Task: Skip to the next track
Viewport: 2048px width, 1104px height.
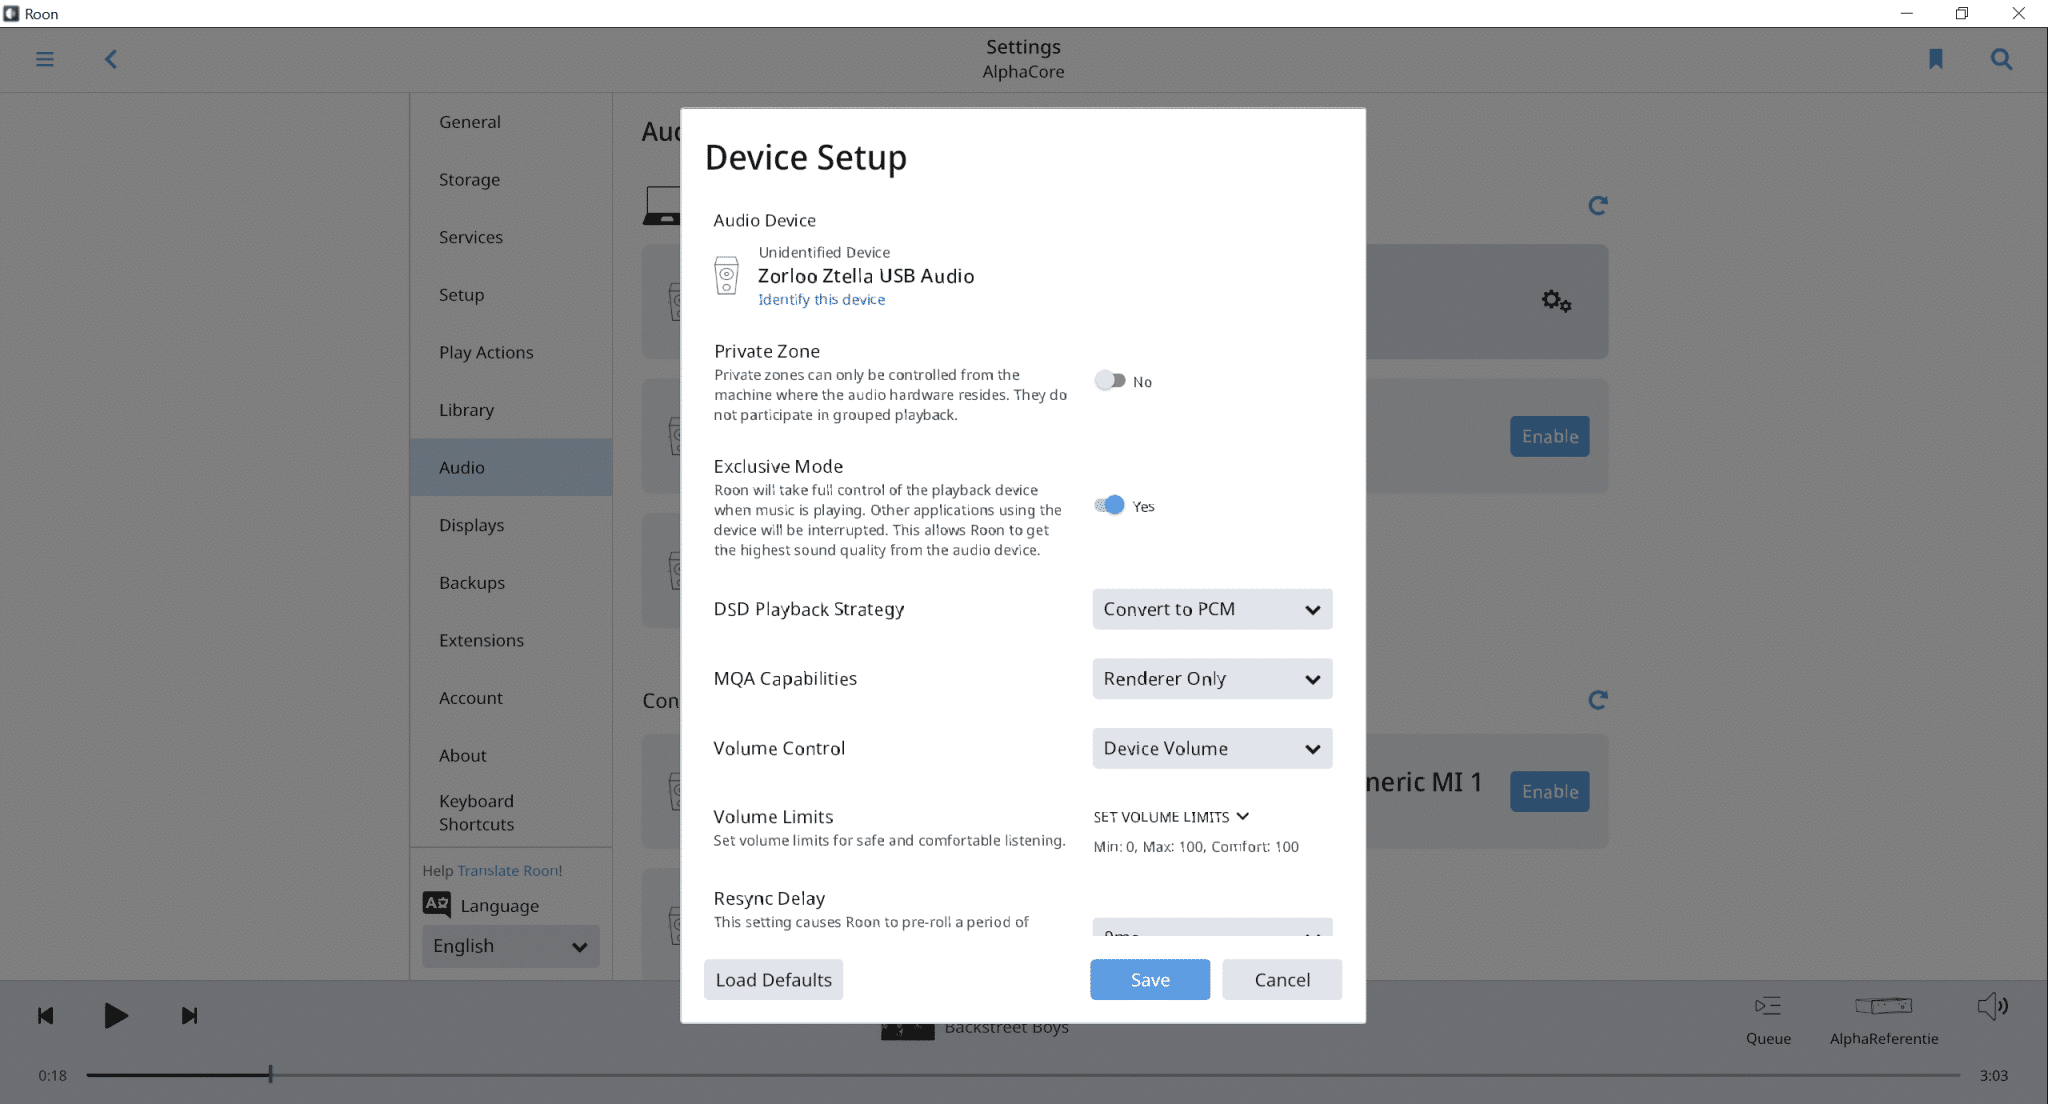Action: pyautogui.click(x=189, y=1016)
